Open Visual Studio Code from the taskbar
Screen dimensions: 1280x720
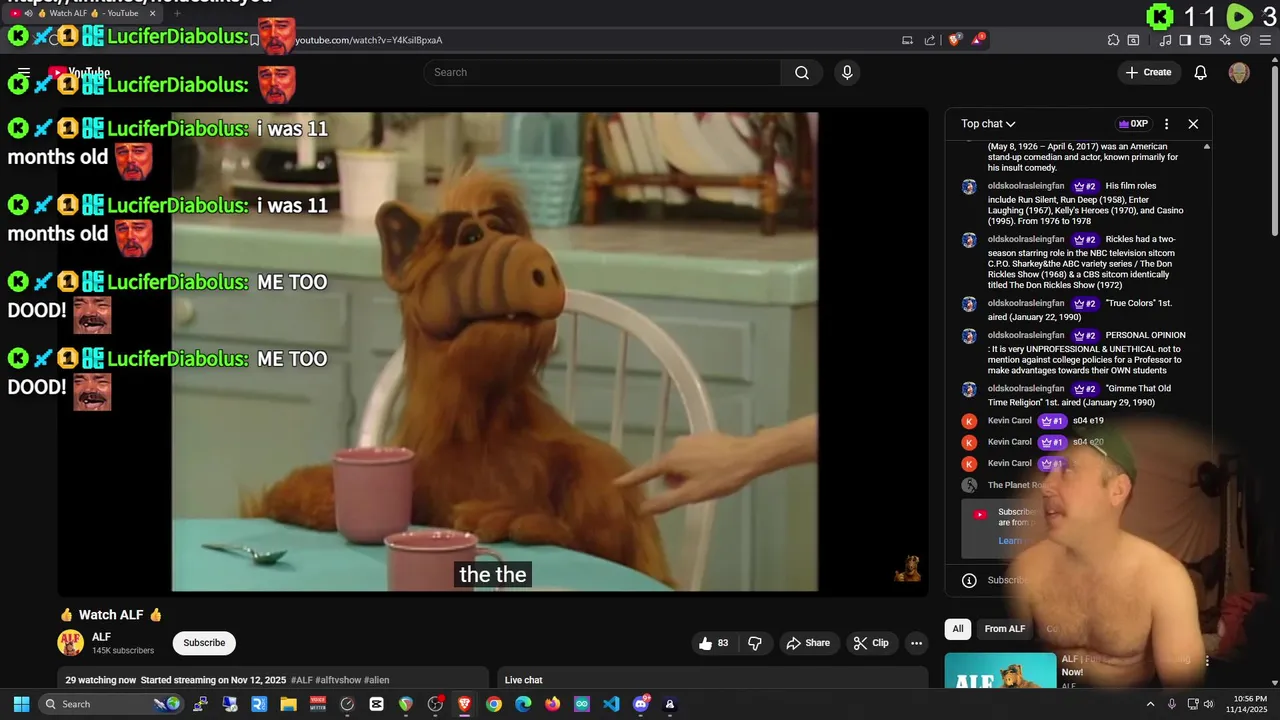tap(611, 704)
